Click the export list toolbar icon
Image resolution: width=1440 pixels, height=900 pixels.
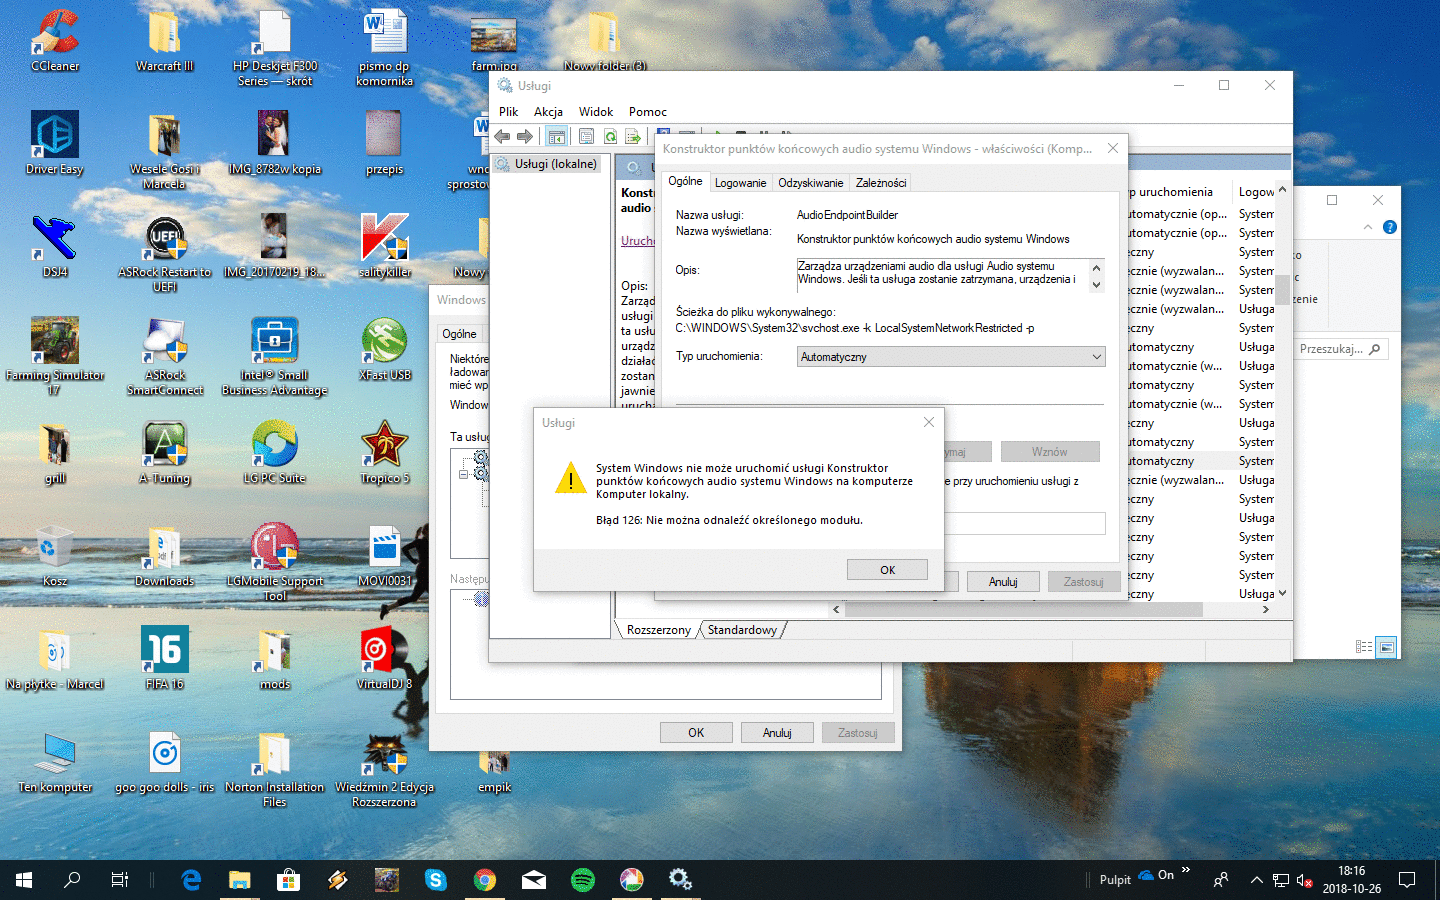click(x=633, y=136)
